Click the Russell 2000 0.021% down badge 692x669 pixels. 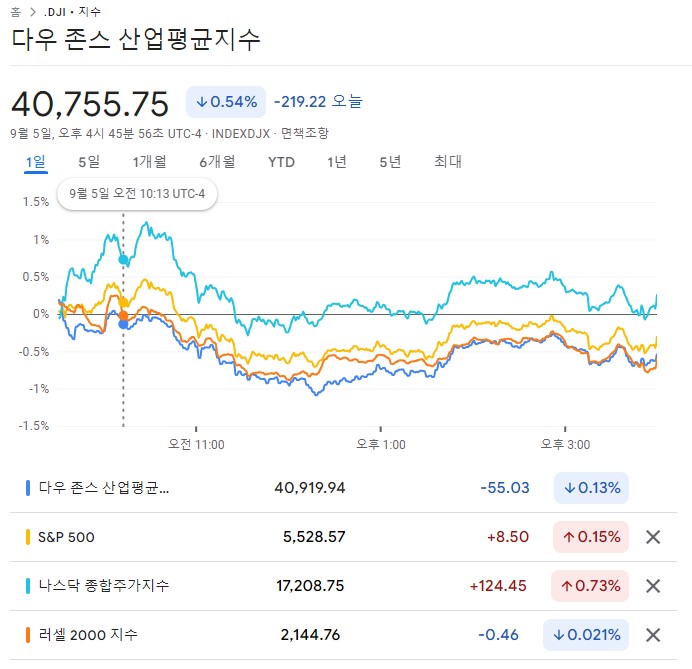pyautogui.click(x=585, y=634)
